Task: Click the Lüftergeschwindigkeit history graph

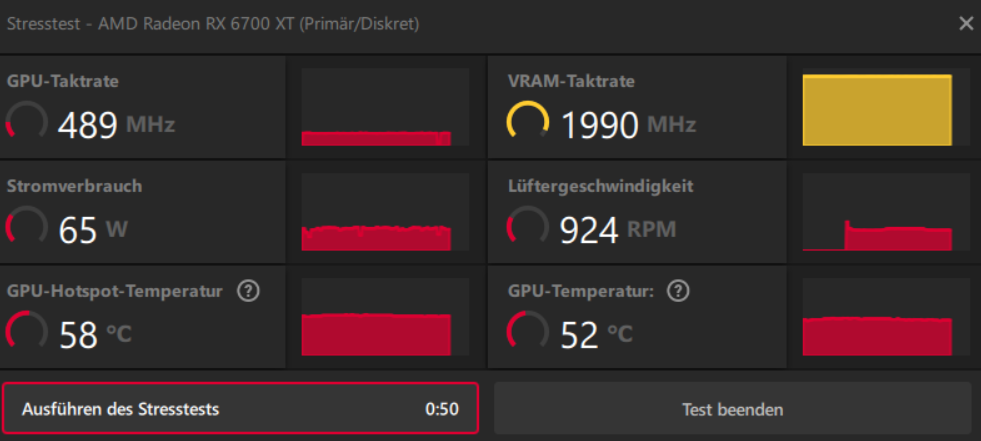Action: [x=887, y=212]
